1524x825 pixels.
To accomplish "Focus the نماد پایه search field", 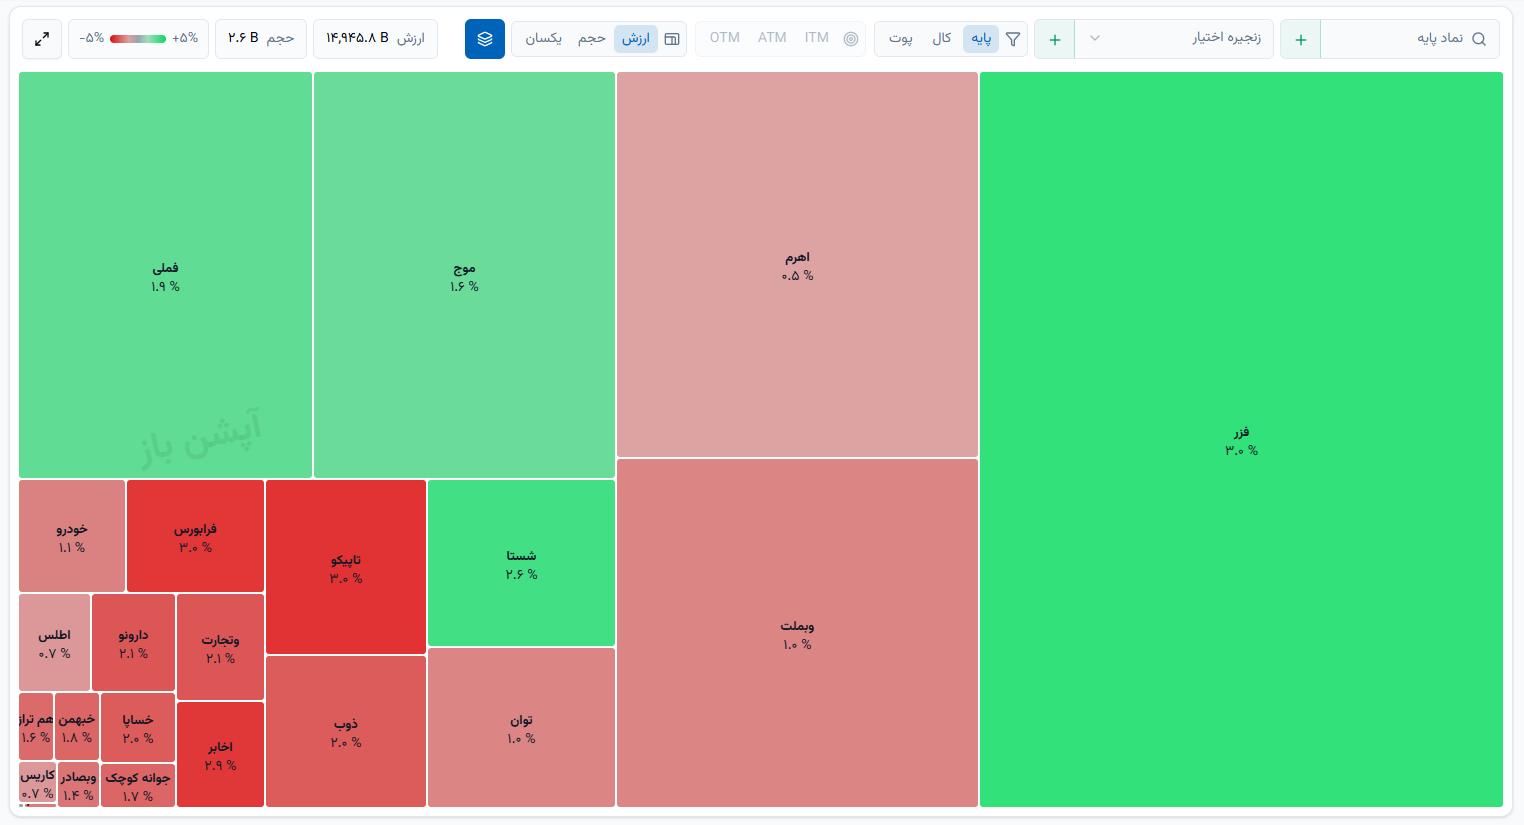I will pyautogui.click(x=1410, y=39).
